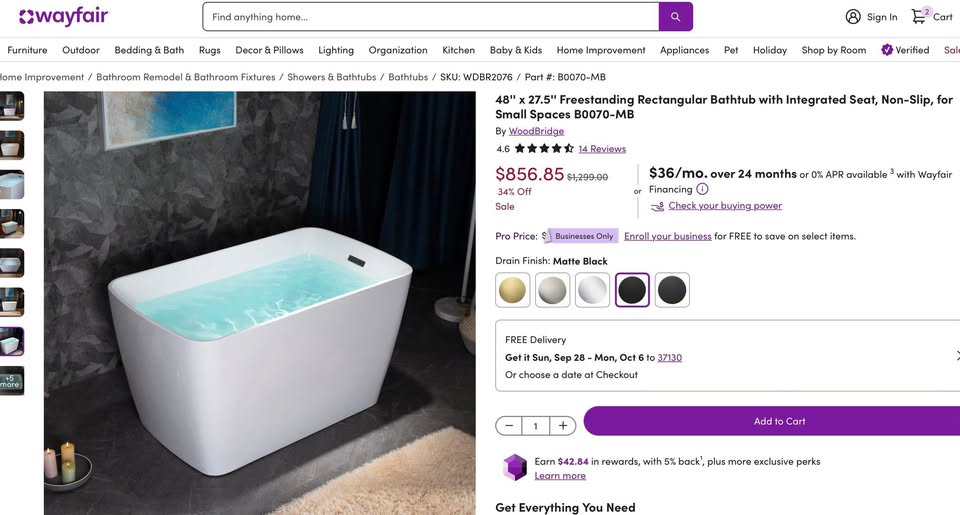Click the buying power hand icon
The height and width of the screenshot is (515, 960).
coord(657,206)
